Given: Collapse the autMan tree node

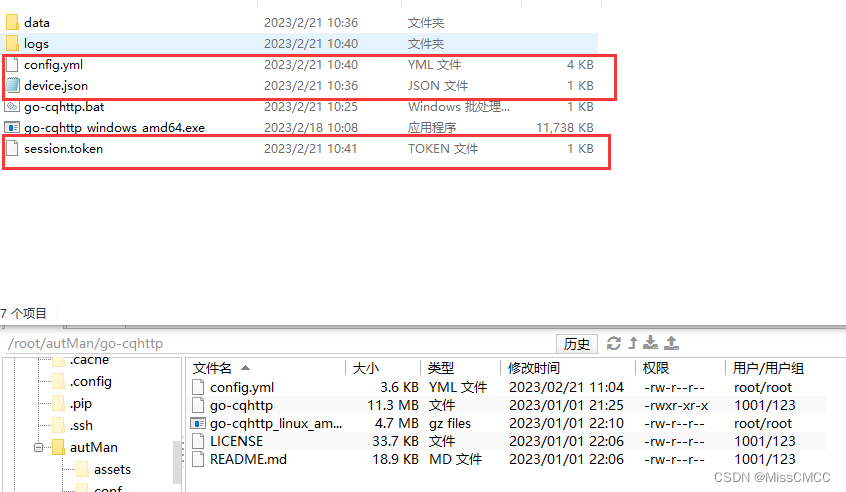Looking at the screenshot, I should coord(38,447).
